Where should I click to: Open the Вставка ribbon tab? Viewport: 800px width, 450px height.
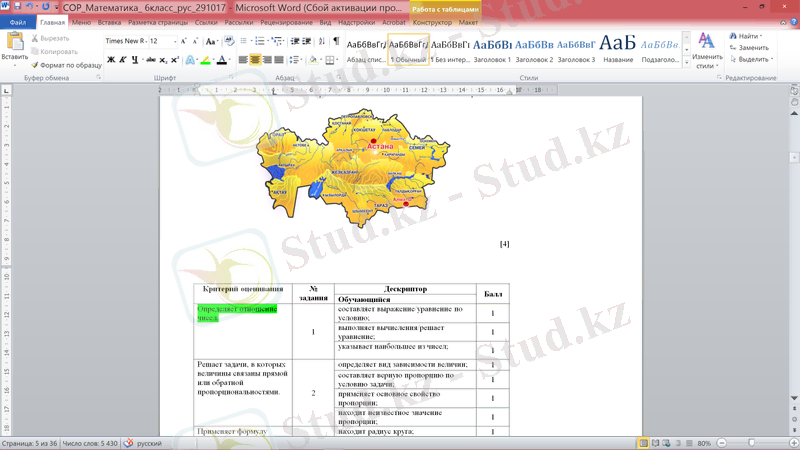tap(109, 22)
